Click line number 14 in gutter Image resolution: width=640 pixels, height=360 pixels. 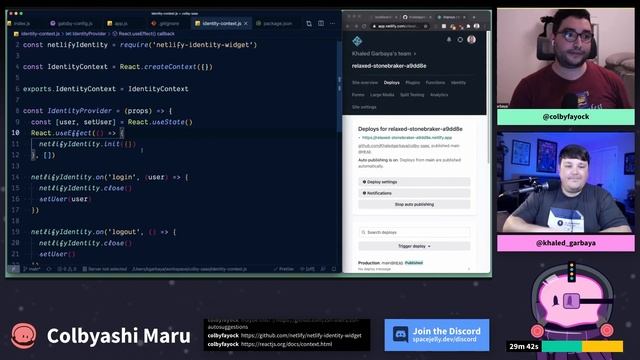16,177
